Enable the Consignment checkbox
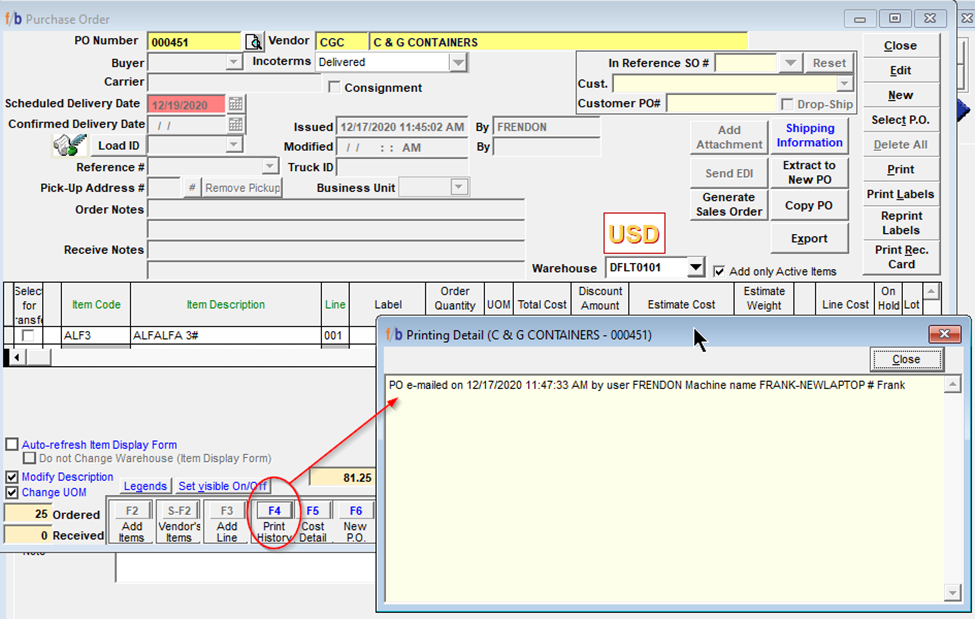 click(334, 88)
